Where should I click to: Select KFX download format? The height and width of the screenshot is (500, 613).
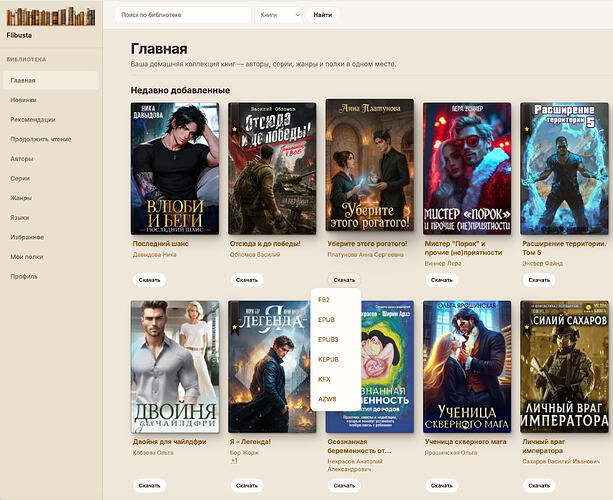click(335, 379)
